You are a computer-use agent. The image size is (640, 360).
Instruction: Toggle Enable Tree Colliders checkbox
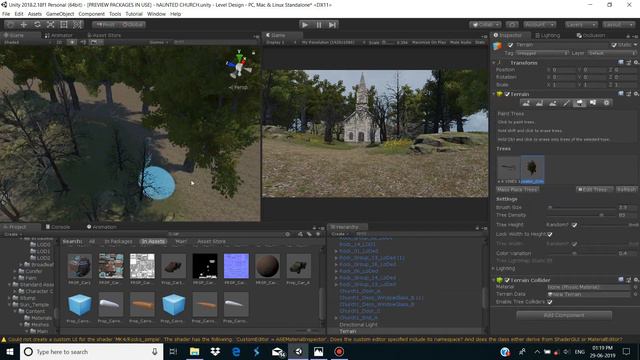pos(550,302)
